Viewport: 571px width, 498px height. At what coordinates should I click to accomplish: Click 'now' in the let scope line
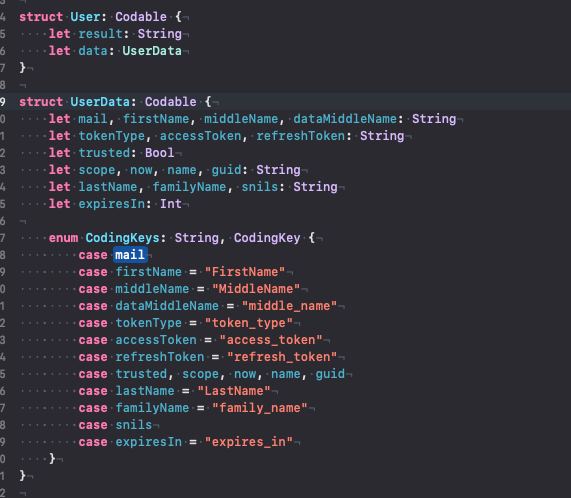141,170
